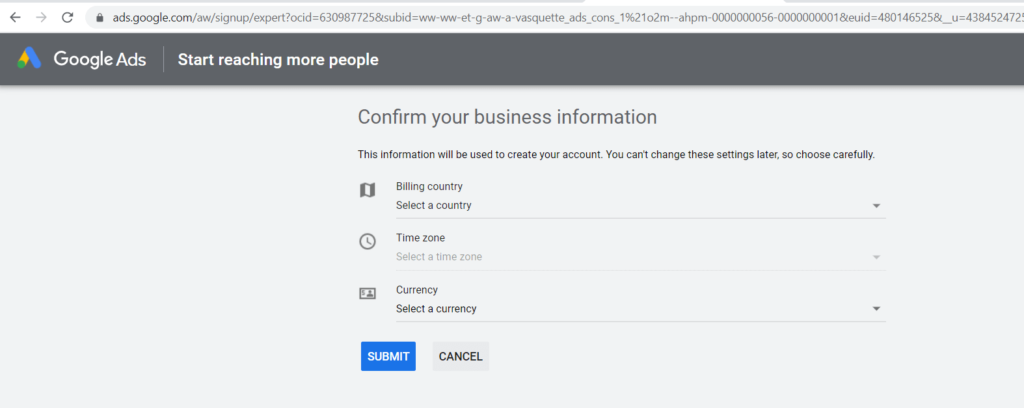
Task: Open the Currency dropdown
Action: click(x=640, y=309)
